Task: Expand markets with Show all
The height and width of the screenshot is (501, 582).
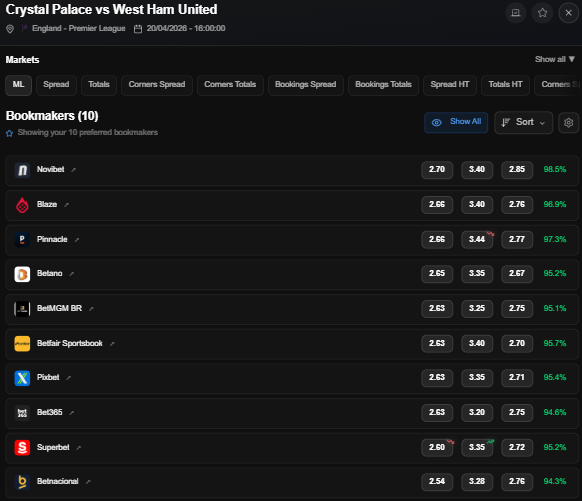Action: [555, 59]
